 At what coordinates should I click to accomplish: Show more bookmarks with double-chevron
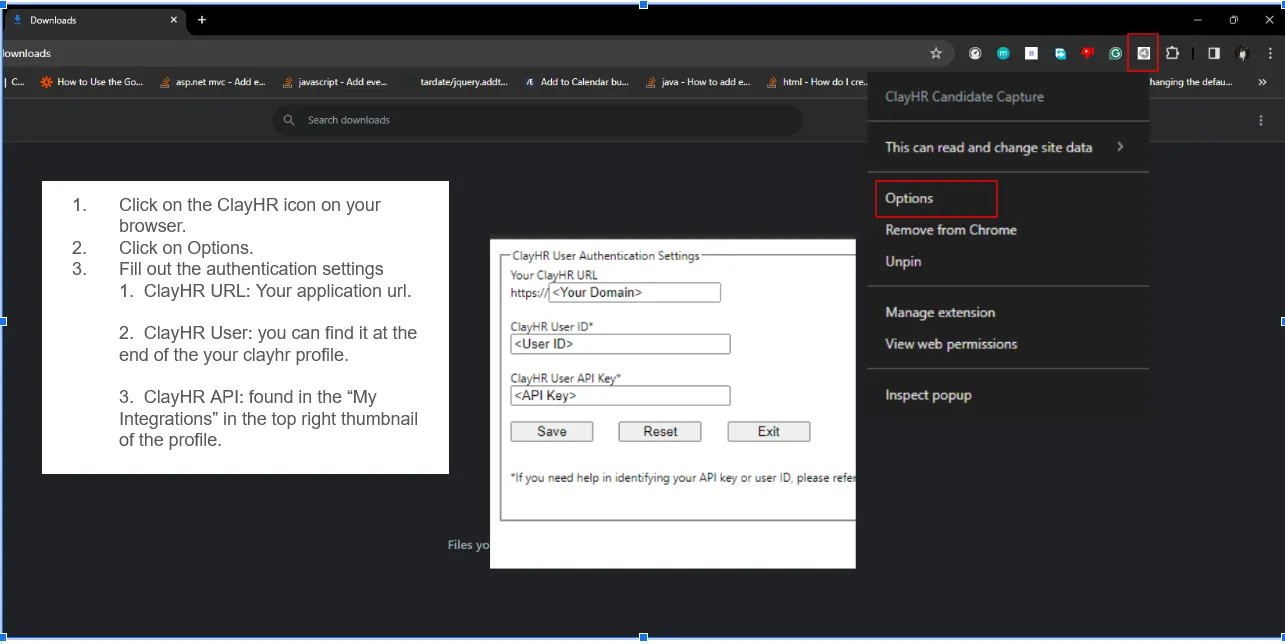(1262, 82)
